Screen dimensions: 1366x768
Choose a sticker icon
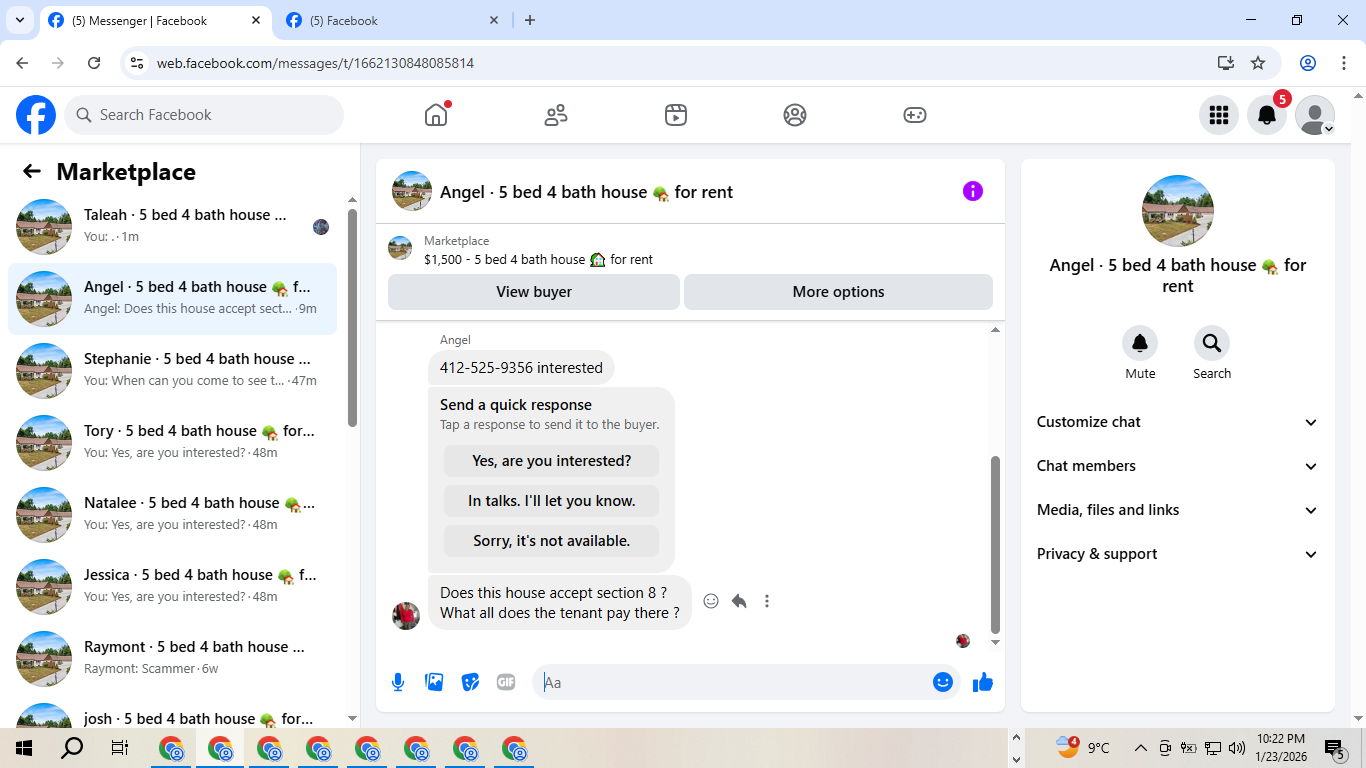pyautogui.click(x=470, y=682)
